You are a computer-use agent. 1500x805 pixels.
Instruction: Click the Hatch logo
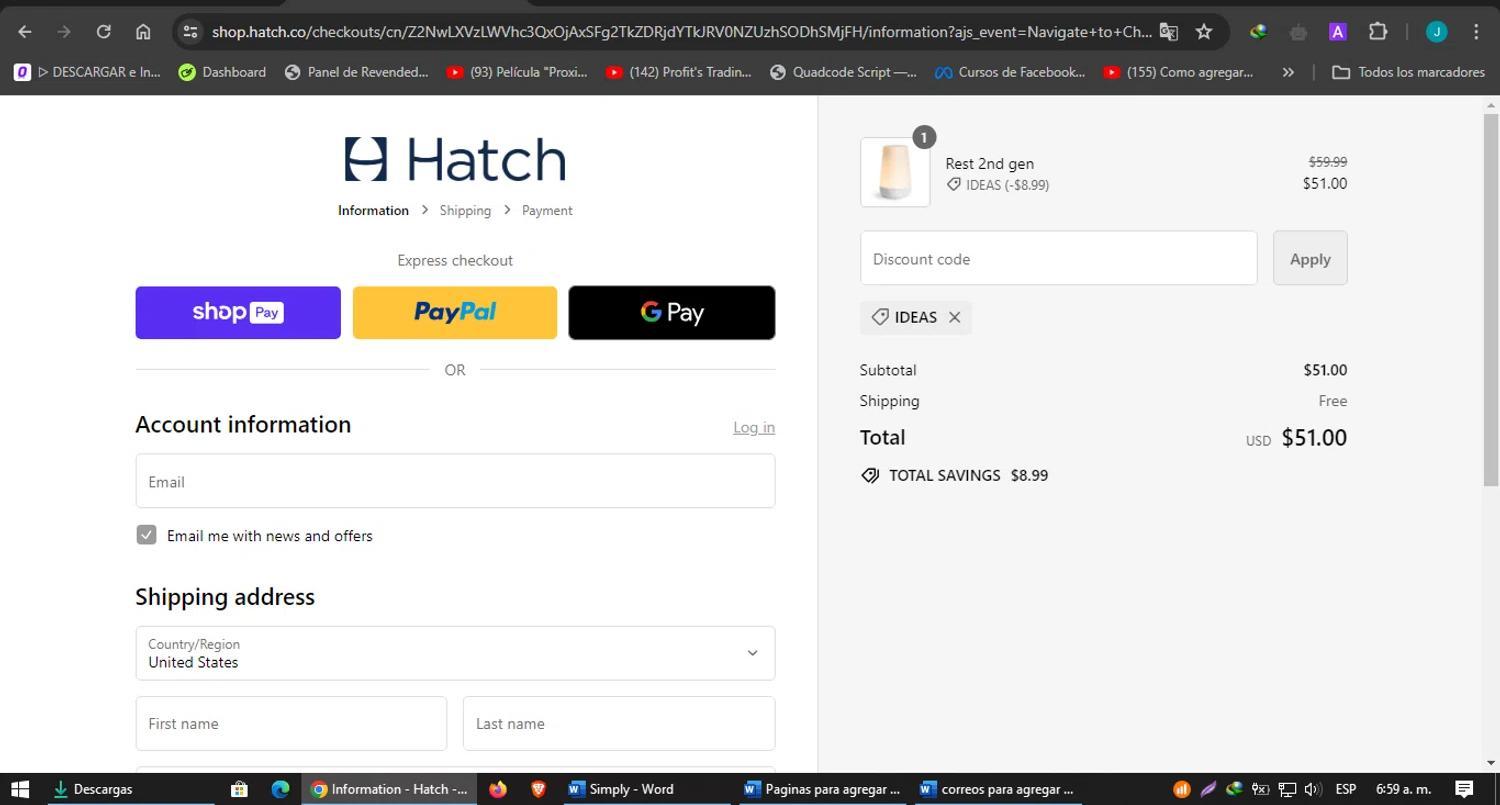455,159
